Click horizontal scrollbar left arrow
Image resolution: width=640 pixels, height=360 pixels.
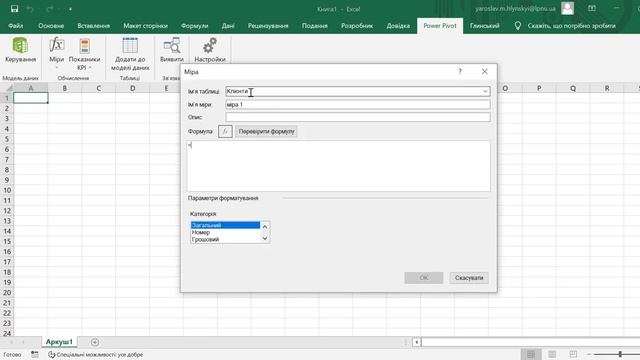416,342
